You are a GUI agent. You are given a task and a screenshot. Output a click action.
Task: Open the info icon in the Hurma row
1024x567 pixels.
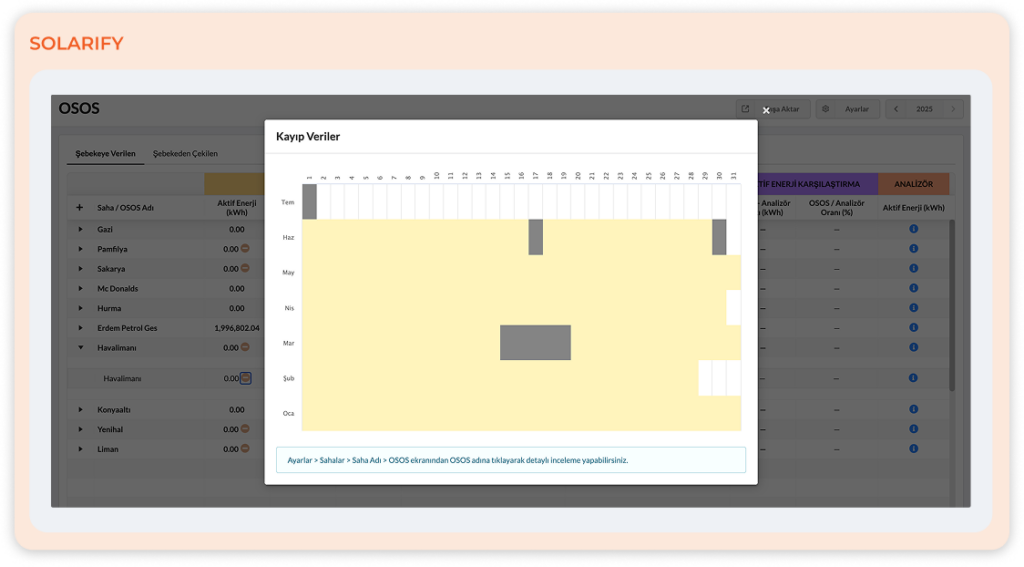click(x=914, y=307)
